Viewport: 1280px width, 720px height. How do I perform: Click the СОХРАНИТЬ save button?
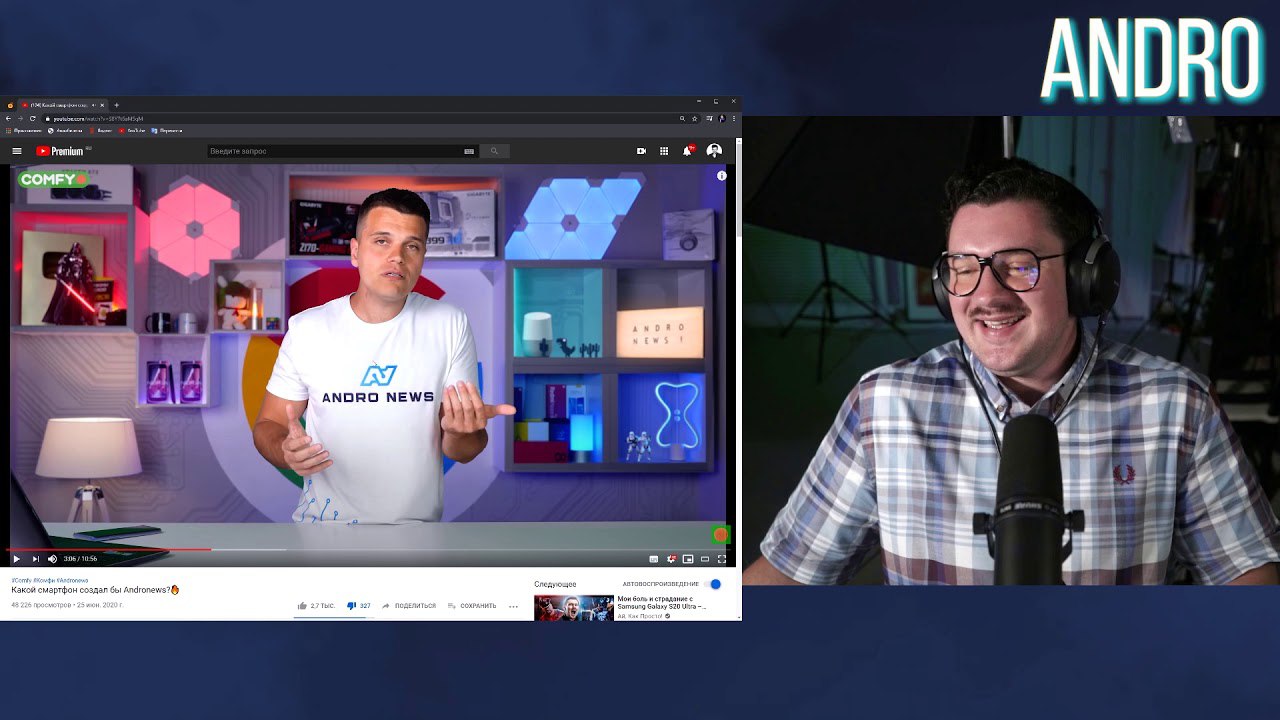click(x=472, y=606)
